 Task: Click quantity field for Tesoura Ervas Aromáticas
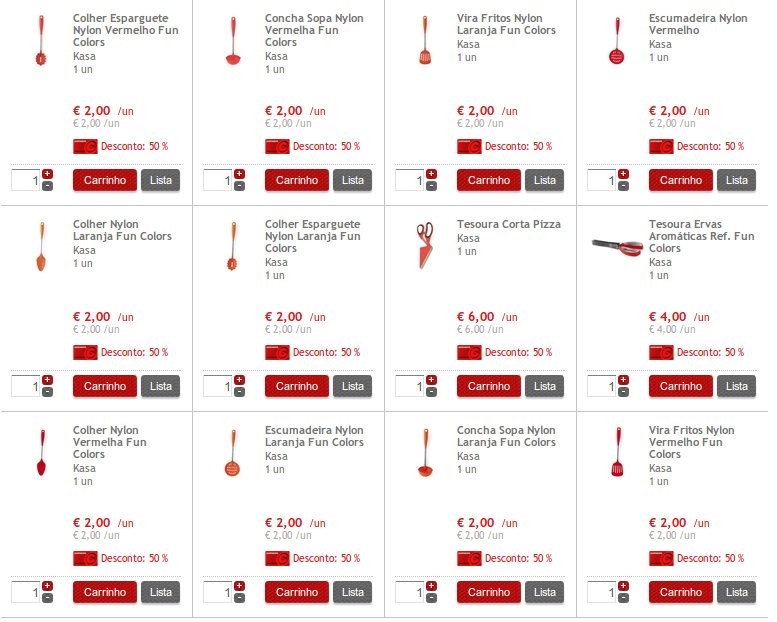coord(601,386)
